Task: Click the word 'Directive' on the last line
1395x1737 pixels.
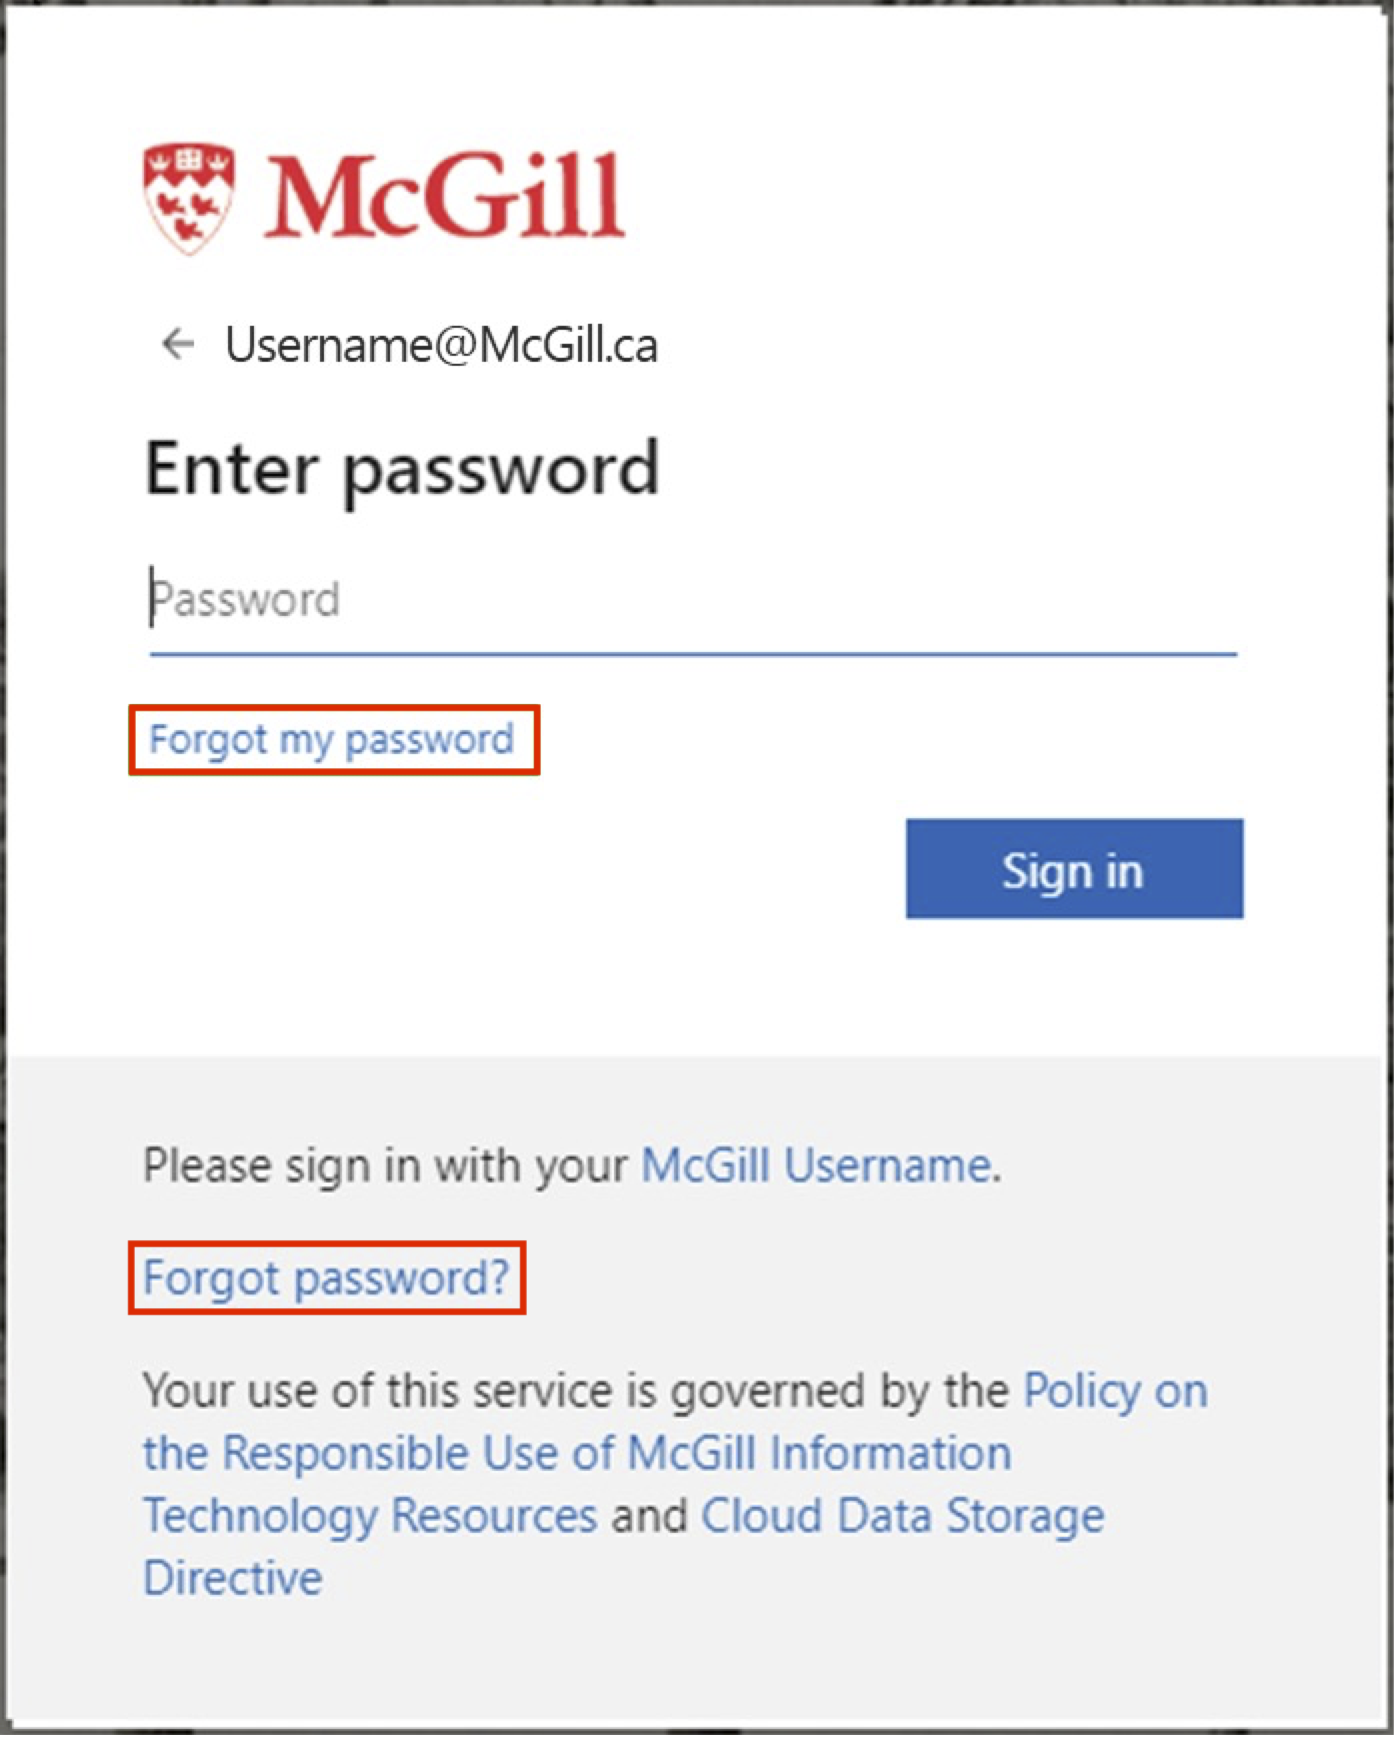Action: pyautogui.click(x=233, y=1578)
